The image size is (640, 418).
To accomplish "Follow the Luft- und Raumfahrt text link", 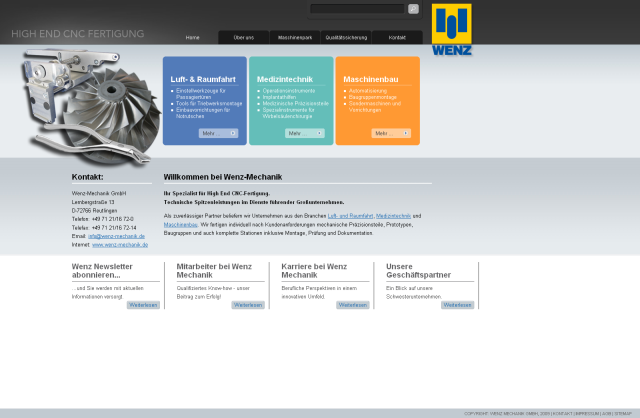I will pyautogui.click(x=350, y=216).
